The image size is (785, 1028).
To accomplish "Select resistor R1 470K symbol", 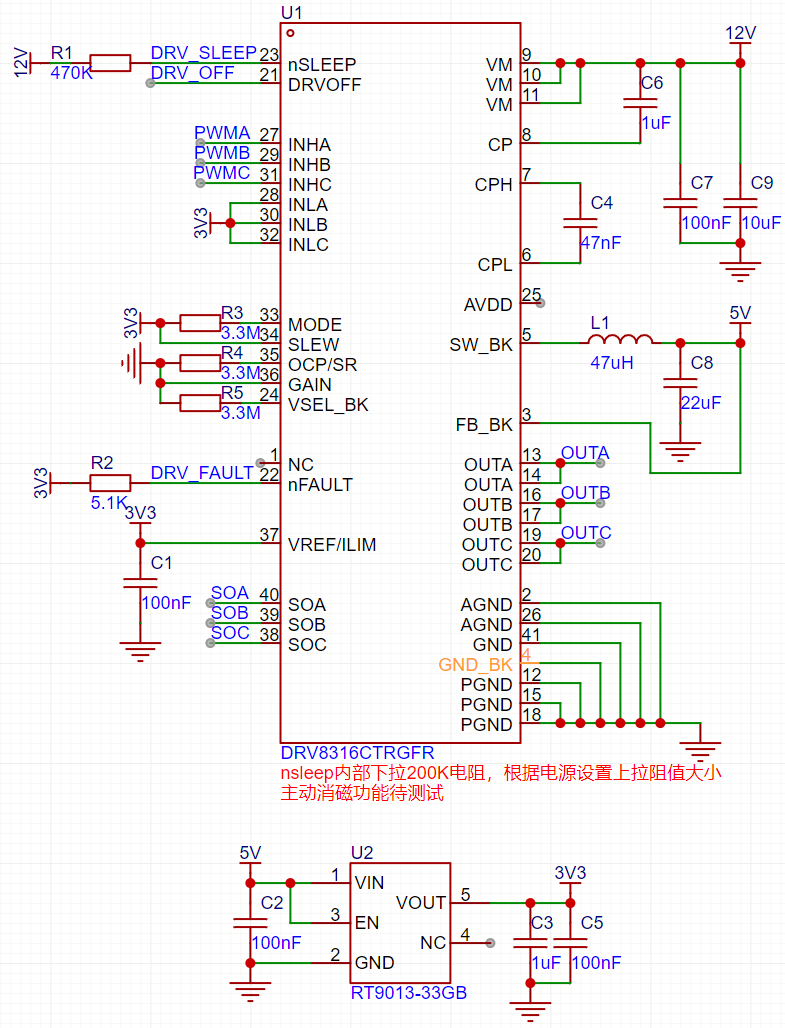I will click(110, 63).
